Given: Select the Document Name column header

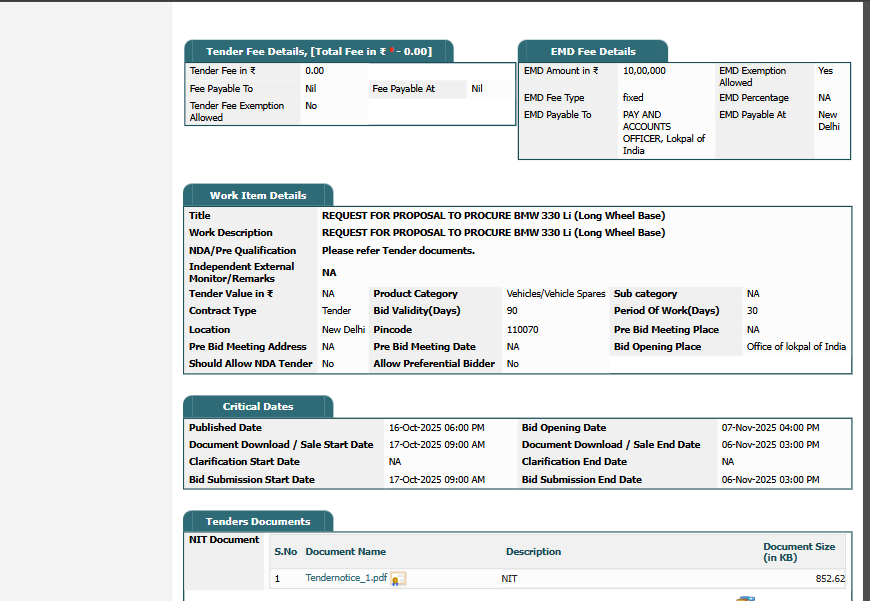Looking at the screenshot, I should 346,552.
